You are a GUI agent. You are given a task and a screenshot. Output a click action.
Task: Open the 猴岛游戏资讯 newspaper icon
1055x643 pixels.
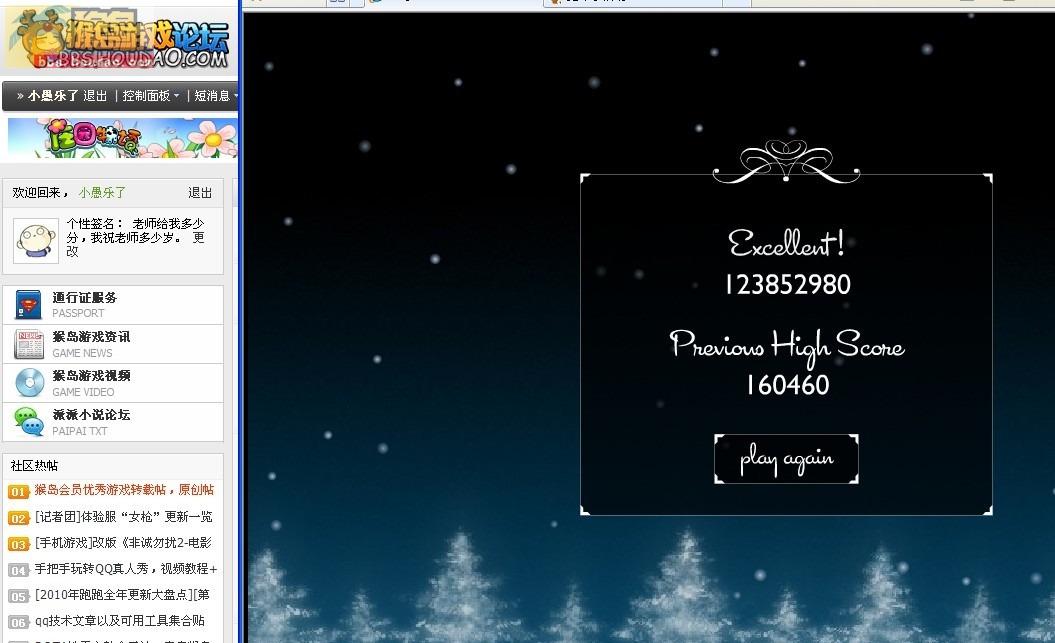(x=28, y=344)
